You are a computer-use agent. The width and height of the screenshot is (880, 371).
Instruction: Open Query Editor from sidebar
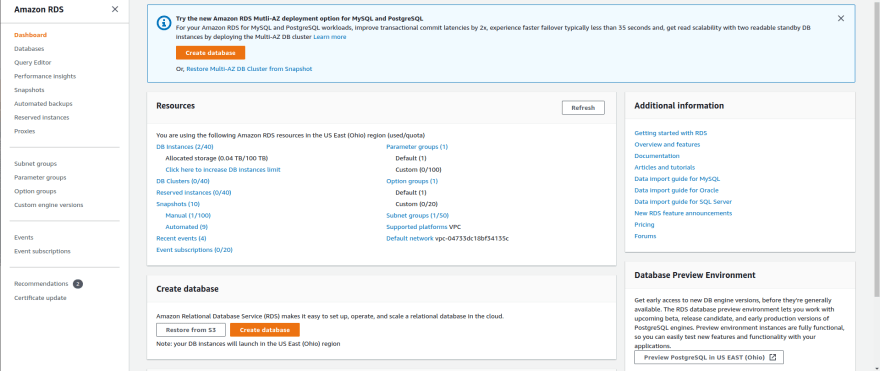[x=33, y=62]
